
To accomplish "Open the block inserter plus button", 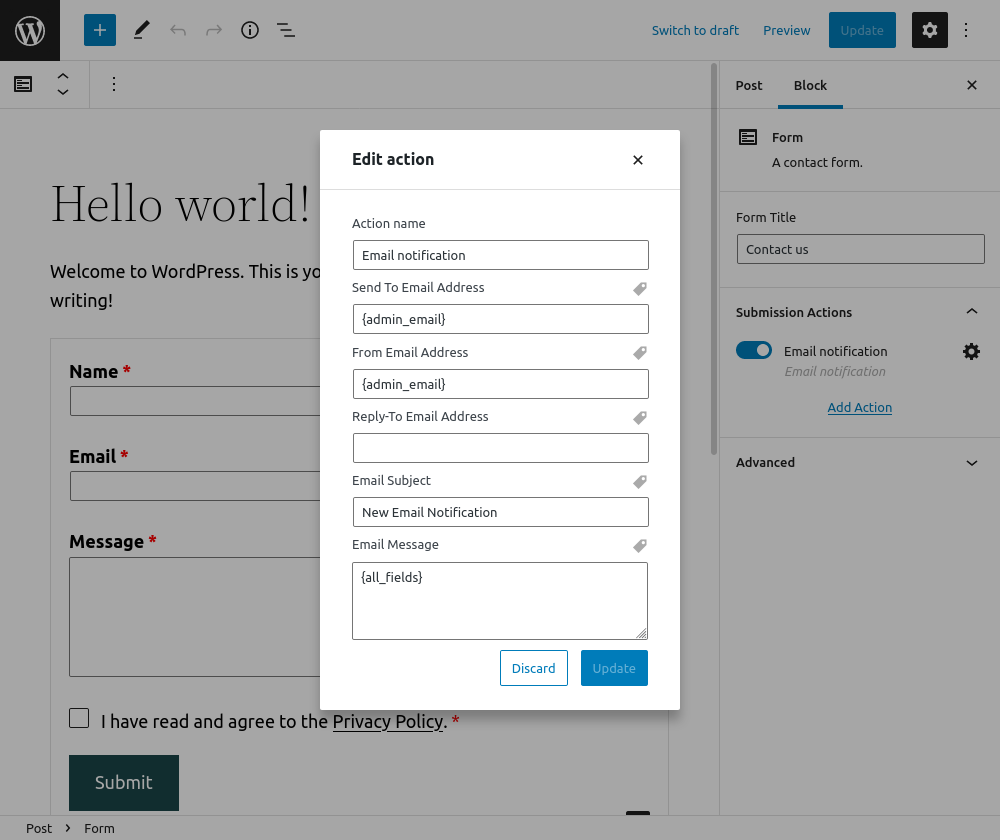I will pyautogui.click(x=99, y=30).
